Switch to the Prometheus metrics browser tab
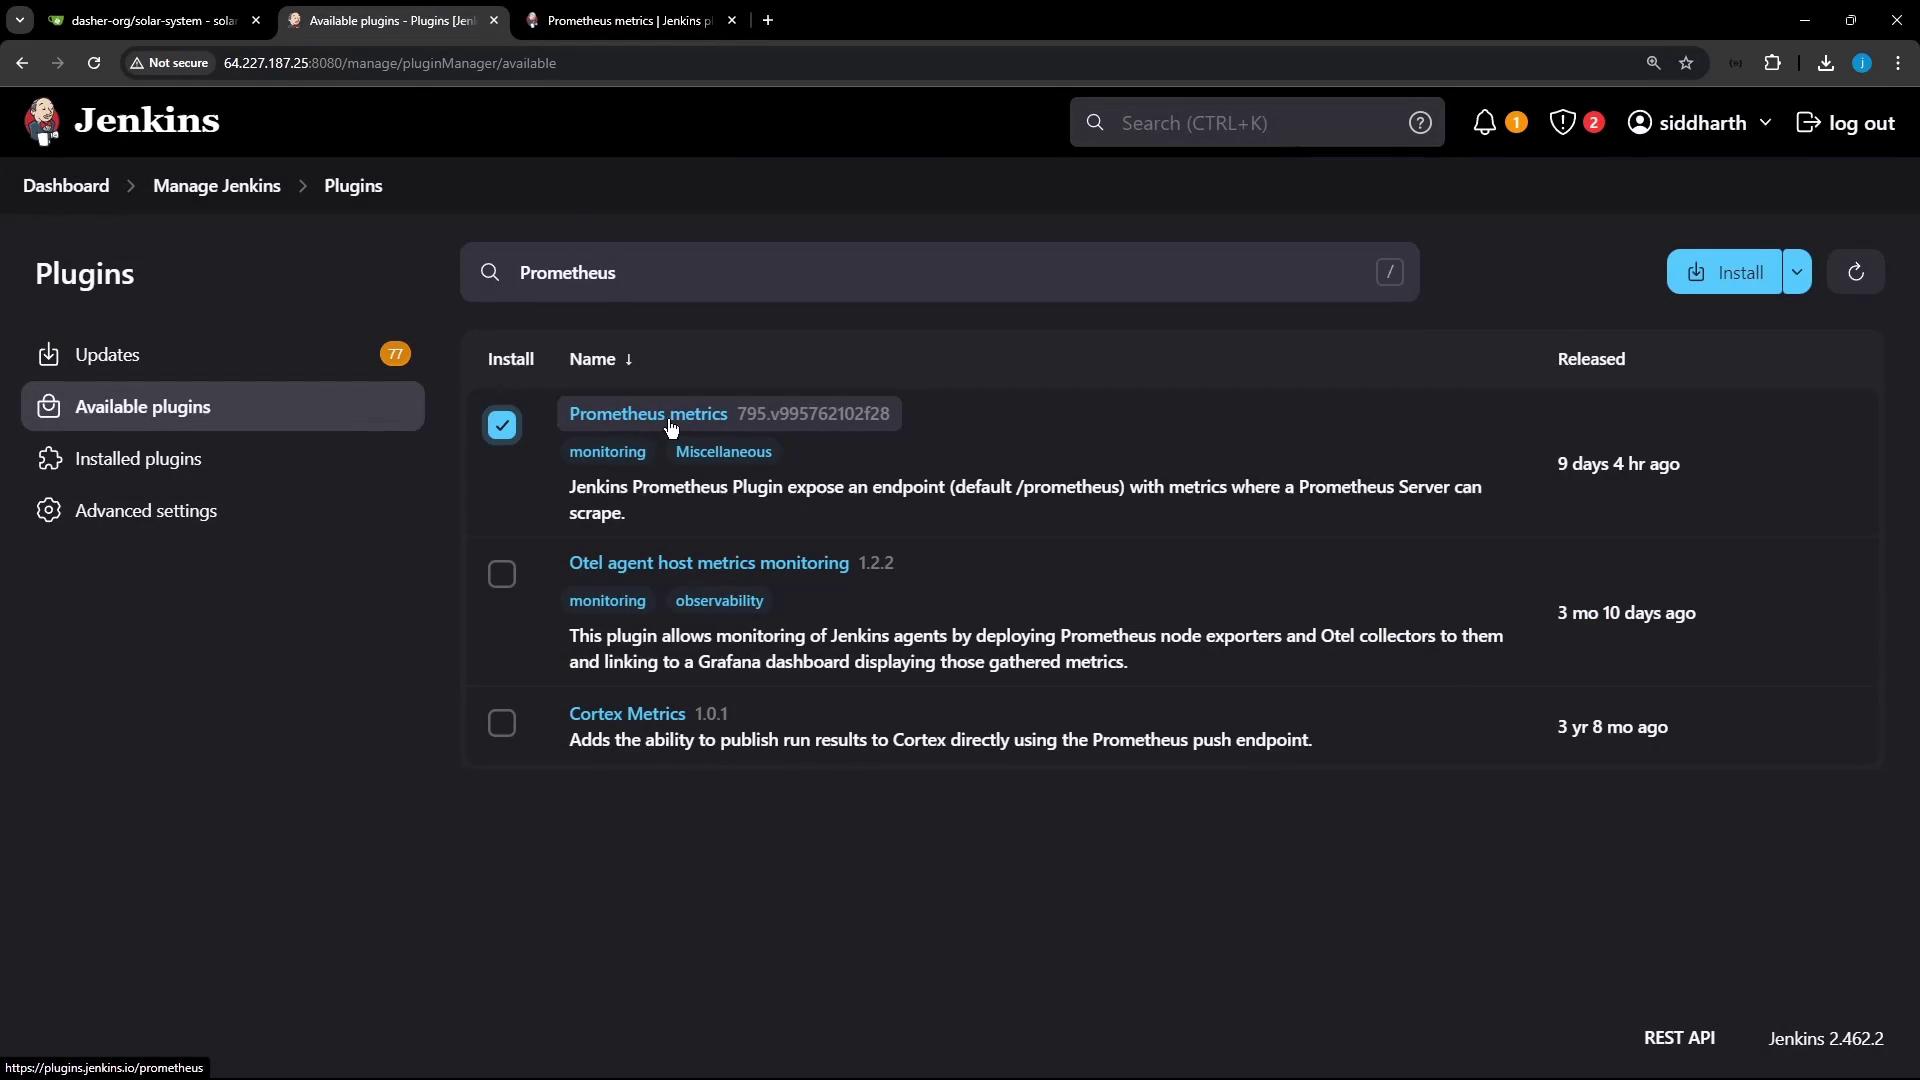This screenshot has width=1920, height=1080. click(x=629, y=20)
